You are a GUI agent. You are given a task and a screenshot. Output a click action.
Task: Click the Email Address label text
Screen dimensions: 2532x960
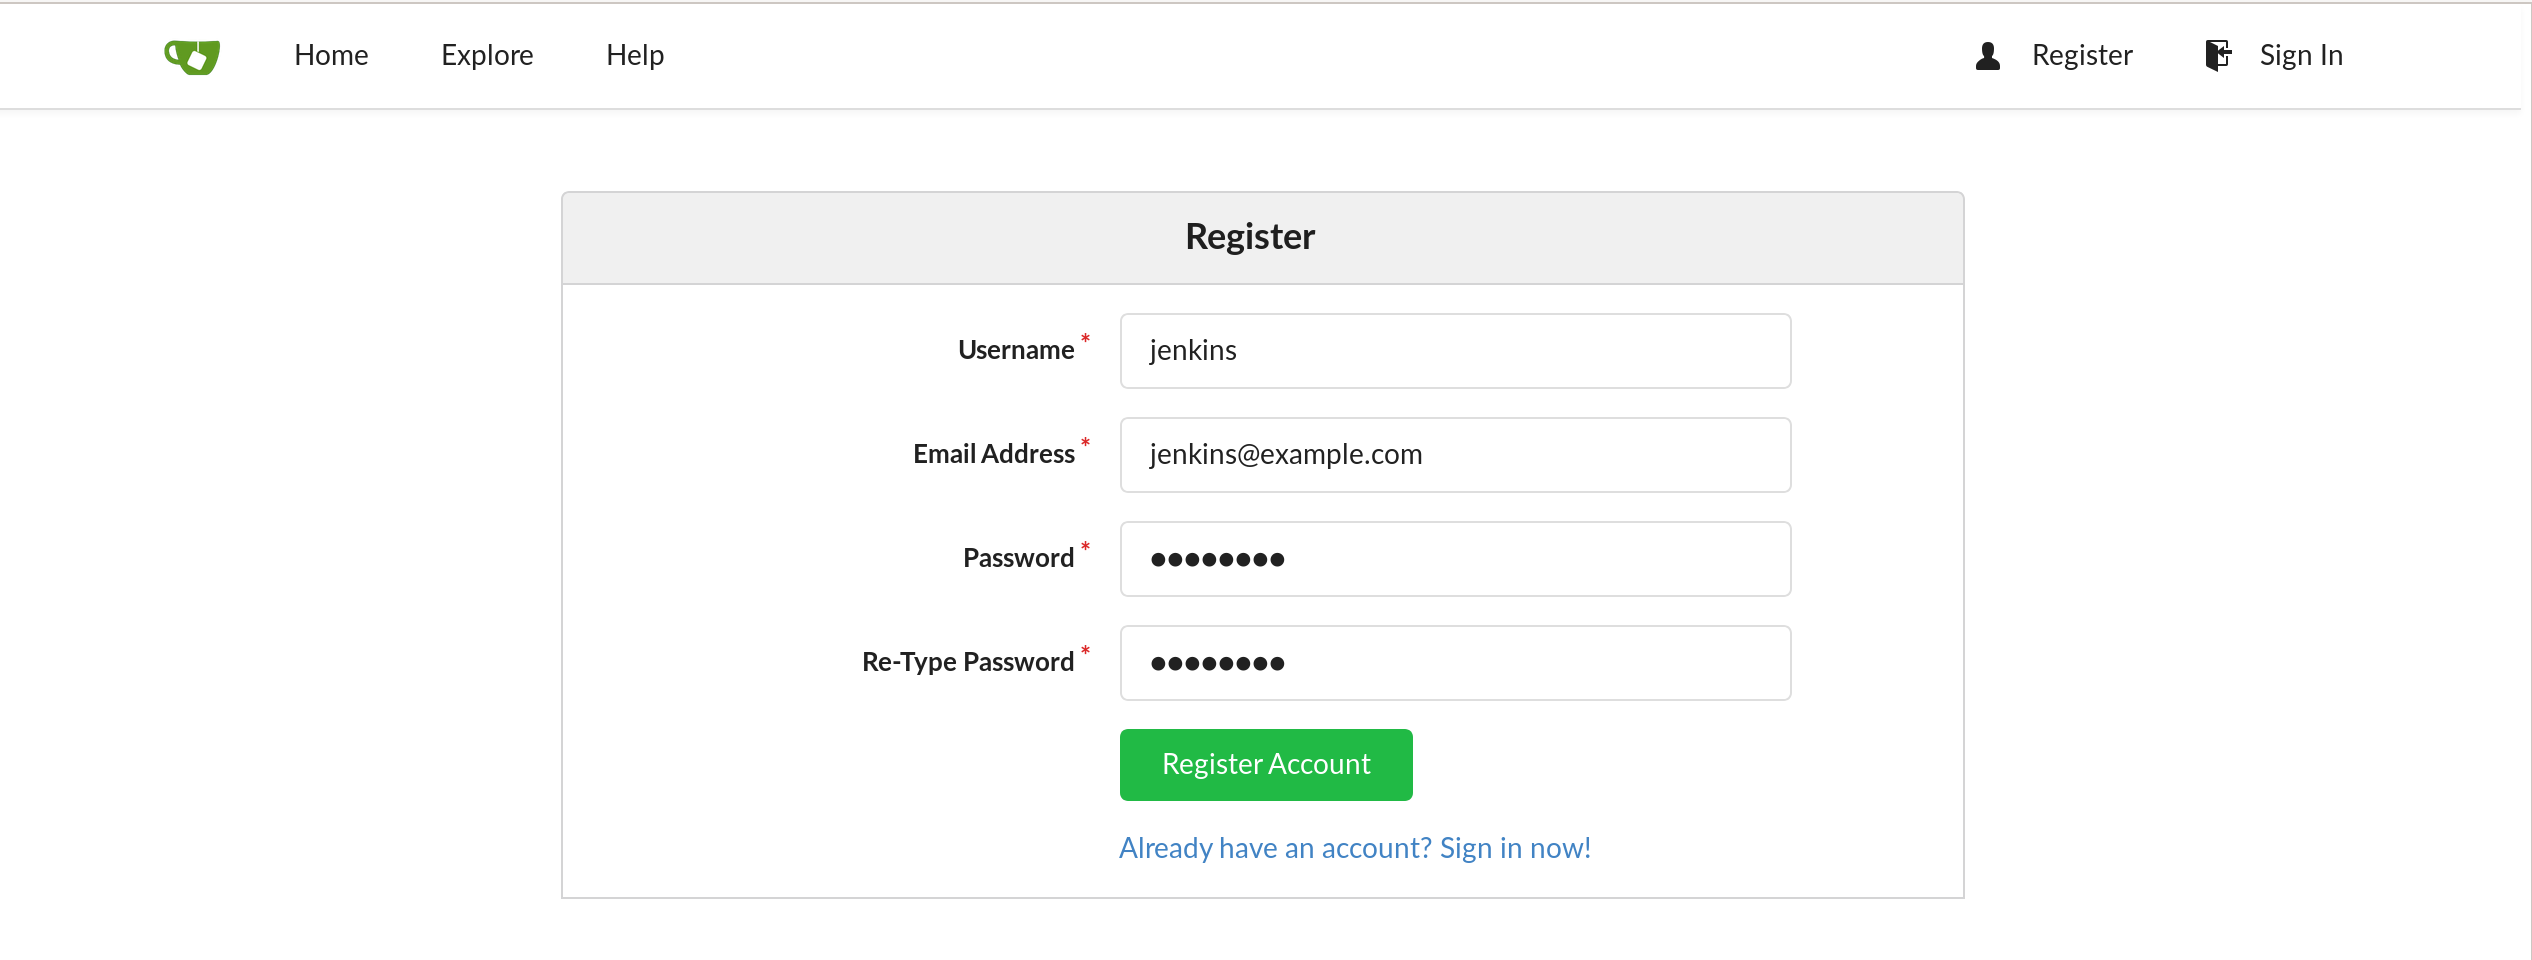coord(993,454)
